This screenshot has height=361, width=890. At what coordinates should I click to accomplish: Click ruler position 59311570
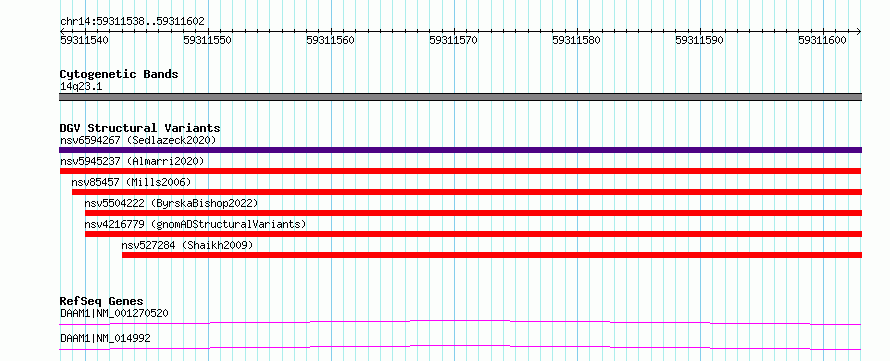454,40
